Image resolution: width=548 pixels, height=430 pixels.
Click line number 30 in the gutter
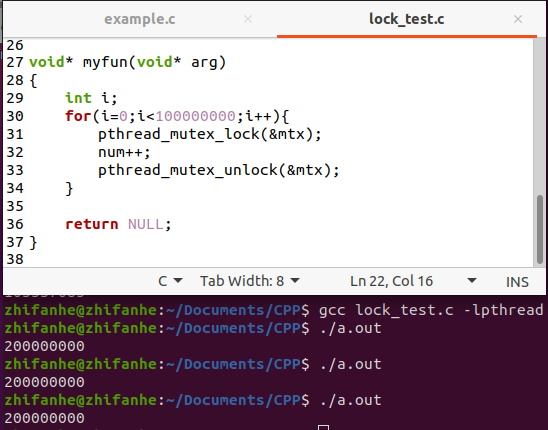coord(15,116)
